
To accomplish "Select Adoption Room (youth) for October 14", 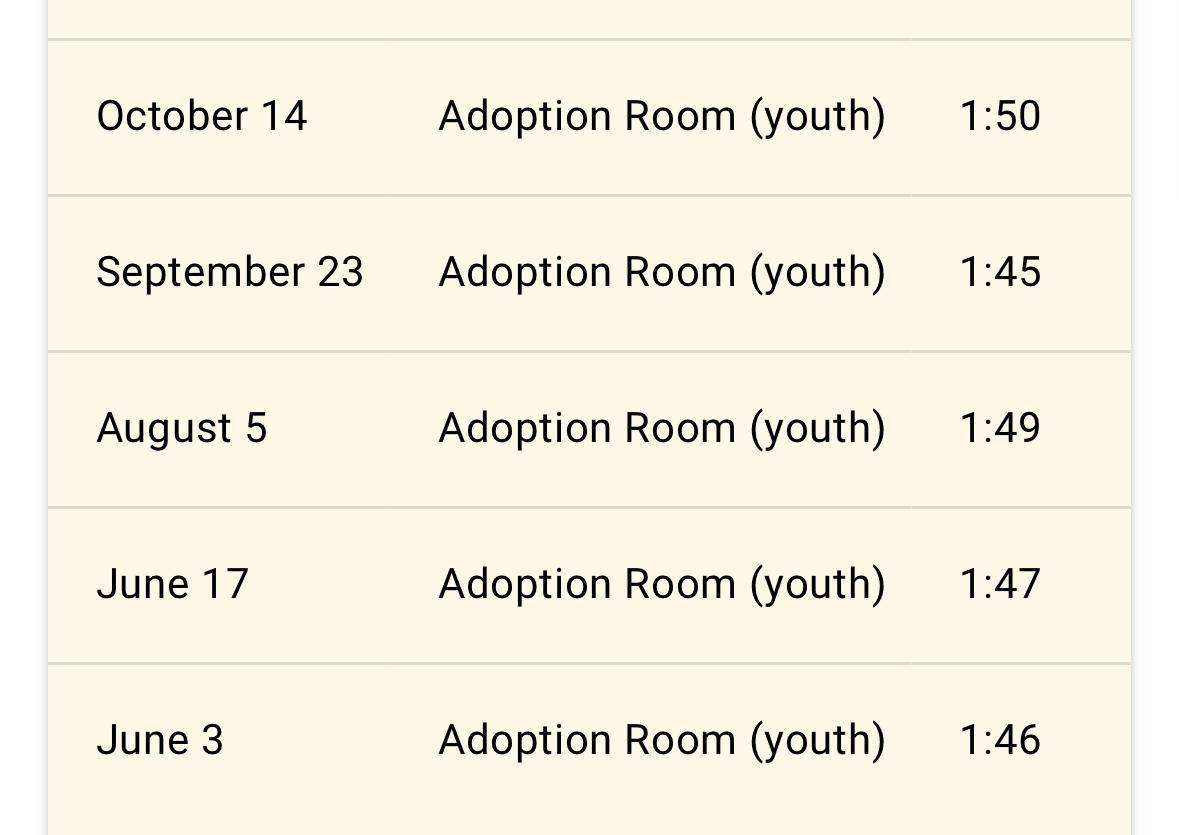I will point(662,116).
